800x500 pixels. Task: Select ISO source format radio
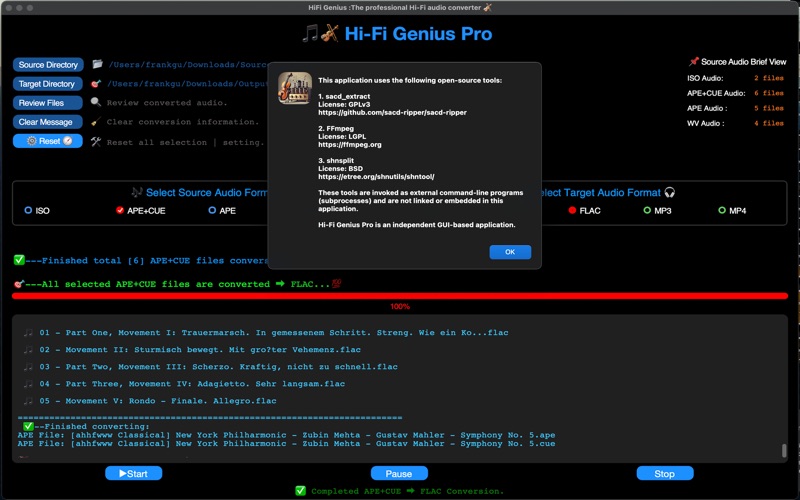[28, 210]
